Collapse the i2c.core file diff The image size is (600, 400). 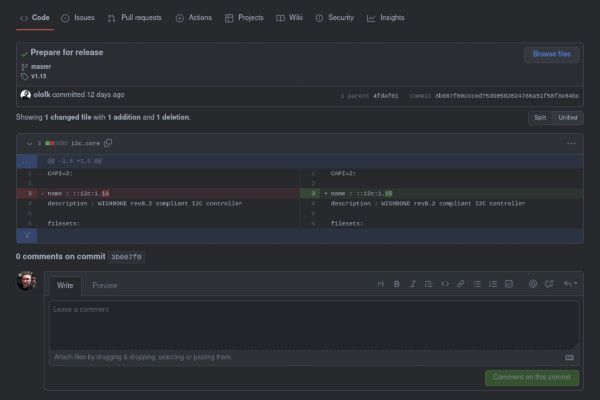point(27,143)
